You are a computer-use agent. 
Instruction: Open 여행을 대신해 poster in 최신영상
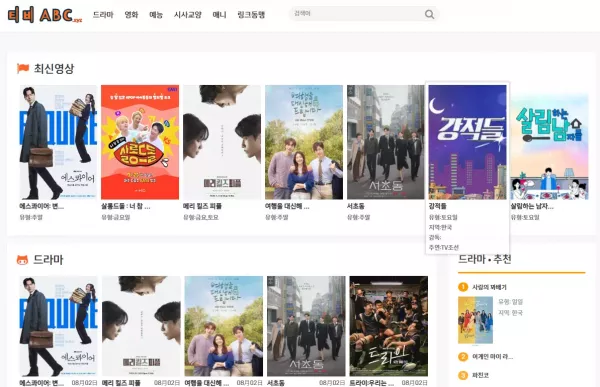click(x=304, y=142)
